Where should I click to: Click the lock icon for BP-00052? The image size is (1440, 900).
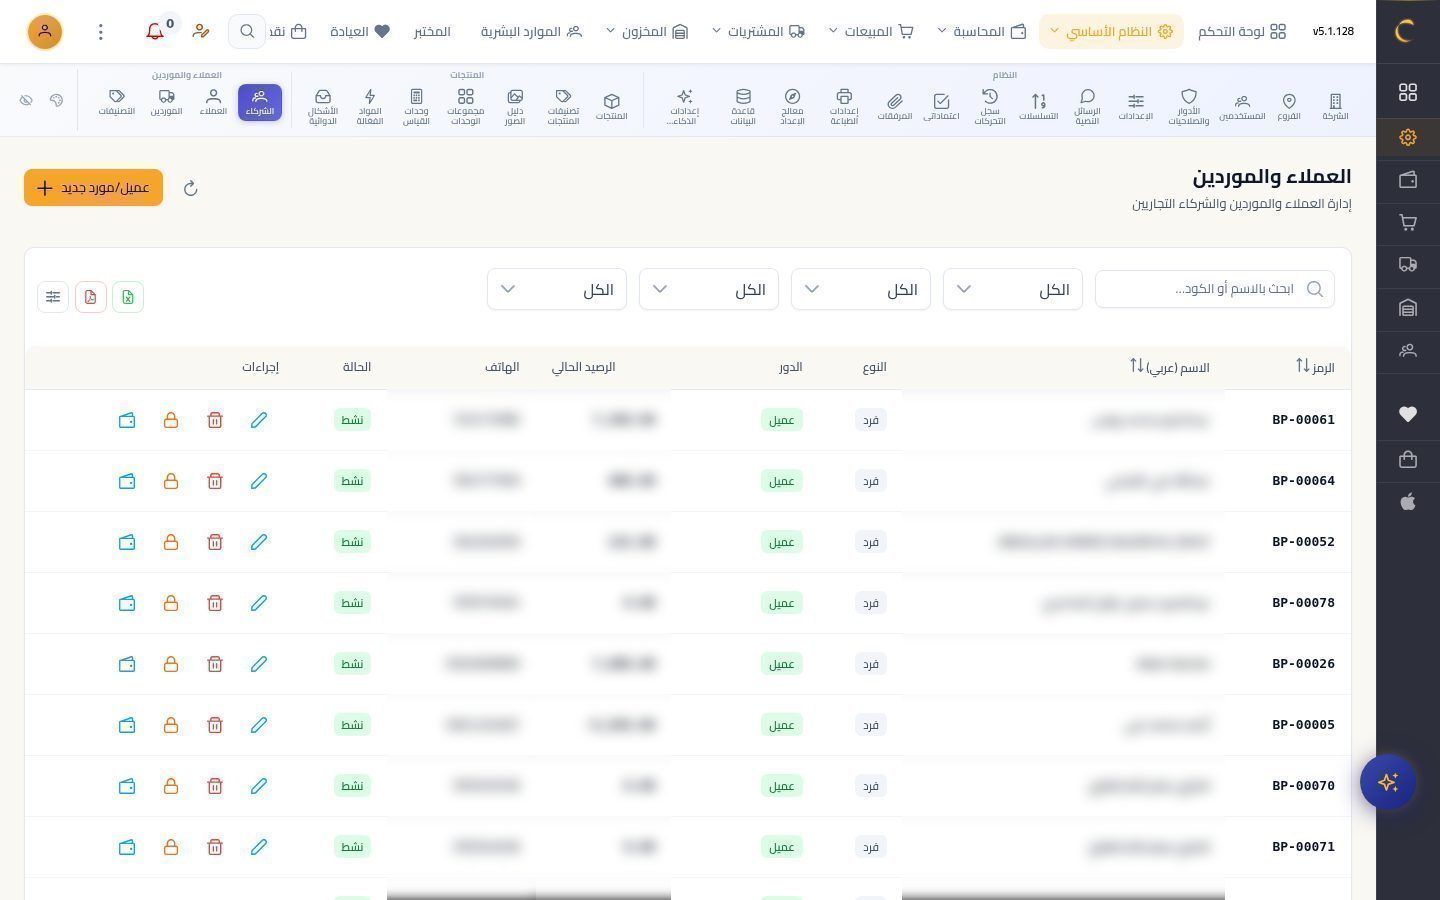pos(171,542)
